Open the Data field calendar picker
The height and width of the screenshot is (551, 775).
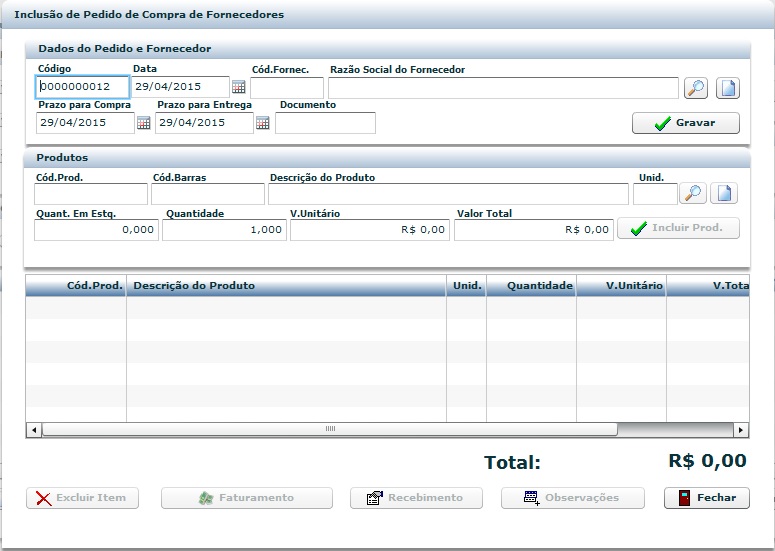pyautogui.click(x=239, y=88)
